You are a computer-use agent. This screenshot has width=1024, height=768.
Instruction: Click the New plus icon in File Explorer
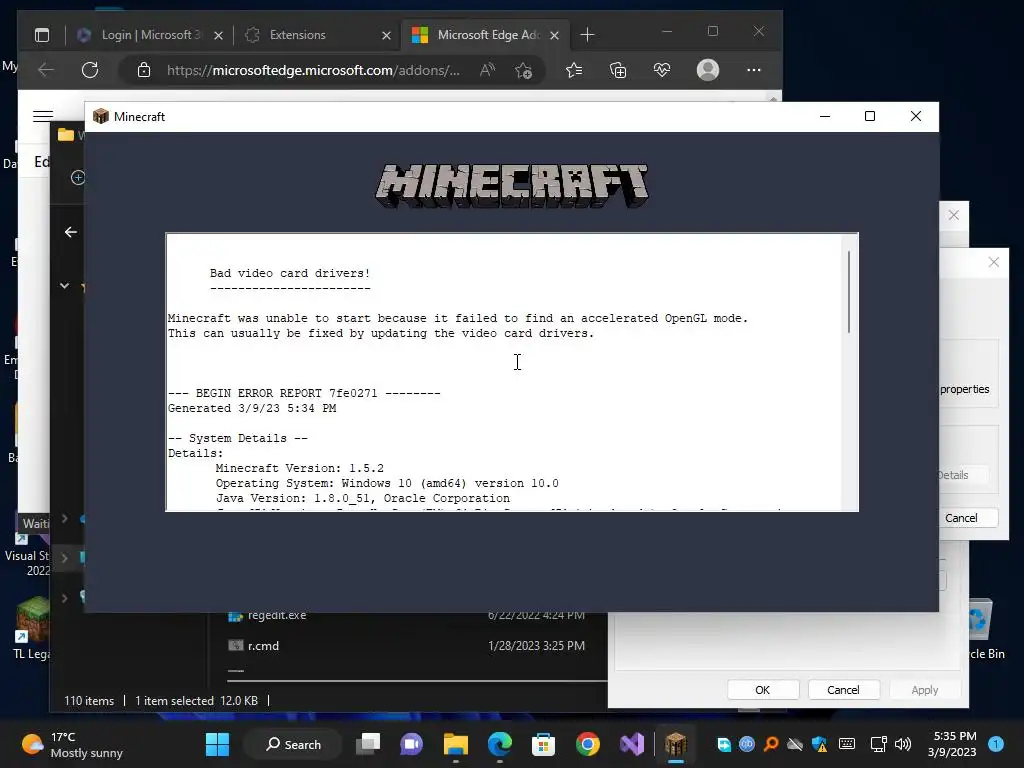click(x=78, y=178)
